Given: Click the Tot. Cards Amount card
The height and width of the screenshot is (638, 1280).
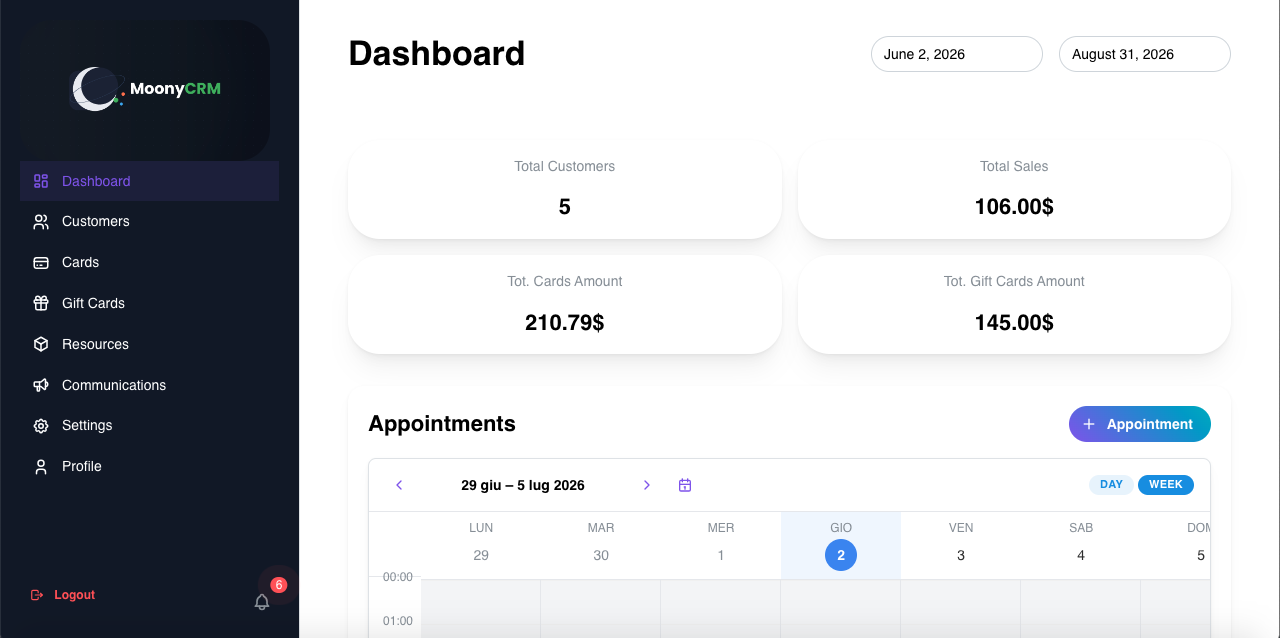Looking at the screenshot, I should [x=565, y=304].
